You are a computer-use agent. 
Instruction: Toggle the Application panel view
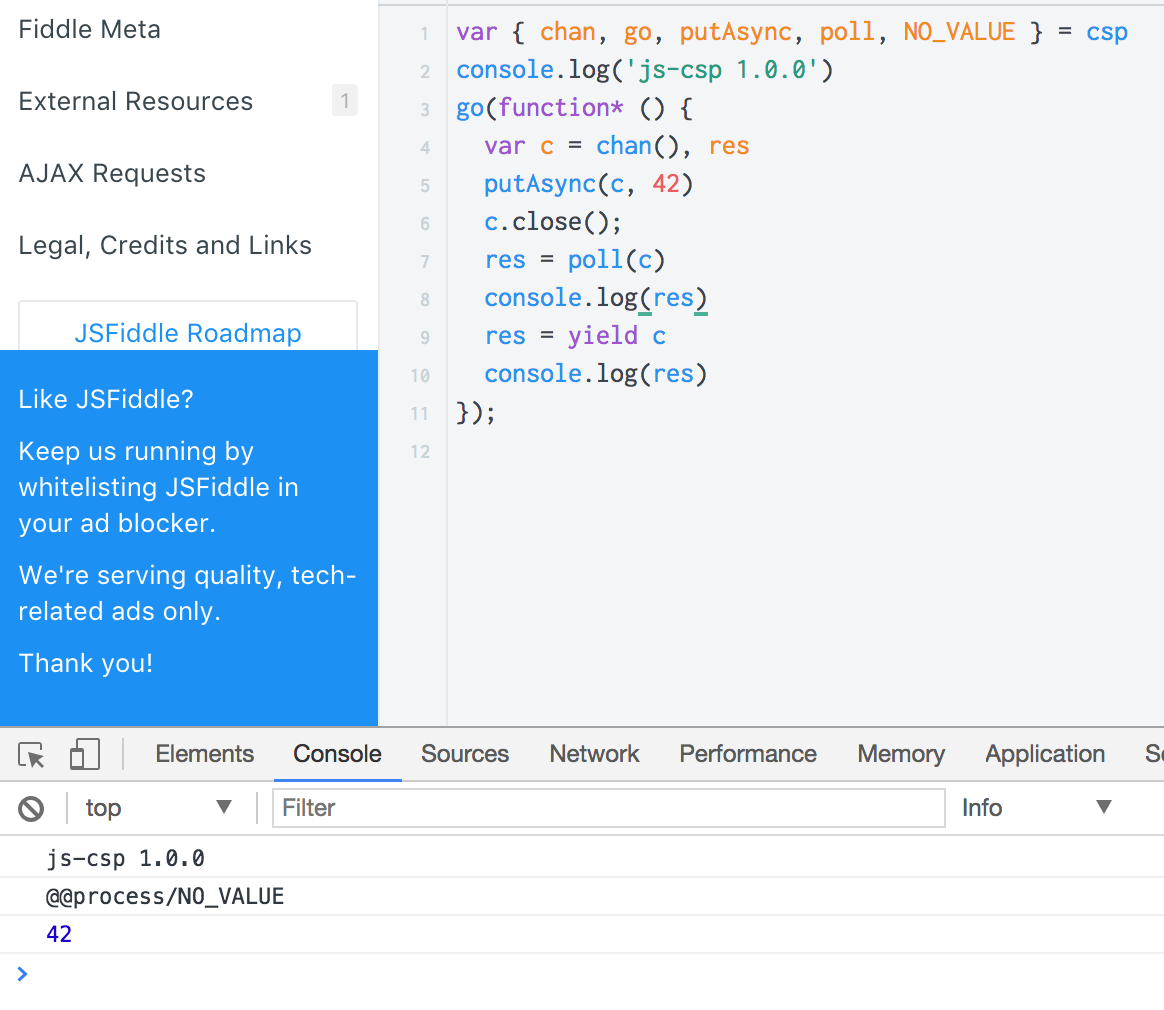pyautogui.click(x=1044, y=754)
